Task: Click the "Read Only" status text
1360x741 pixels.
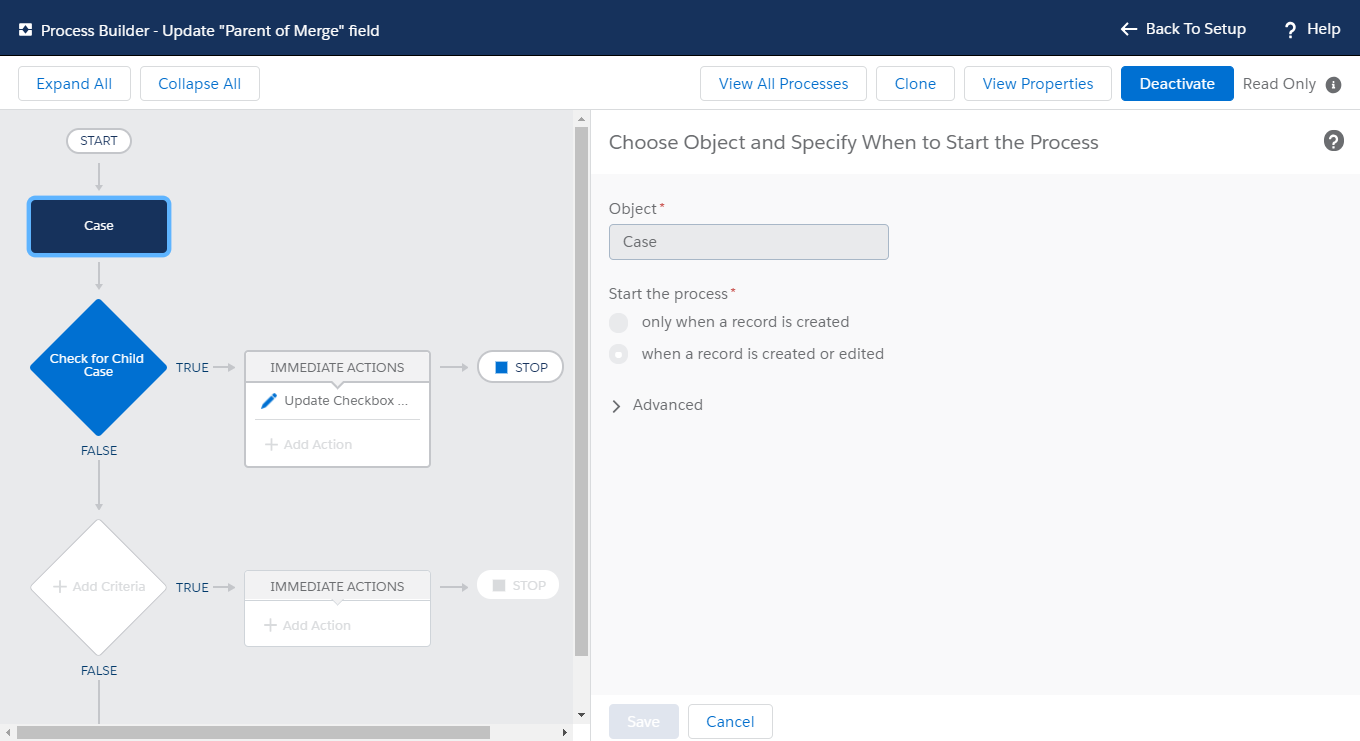Action: (x=1279, y=84)
